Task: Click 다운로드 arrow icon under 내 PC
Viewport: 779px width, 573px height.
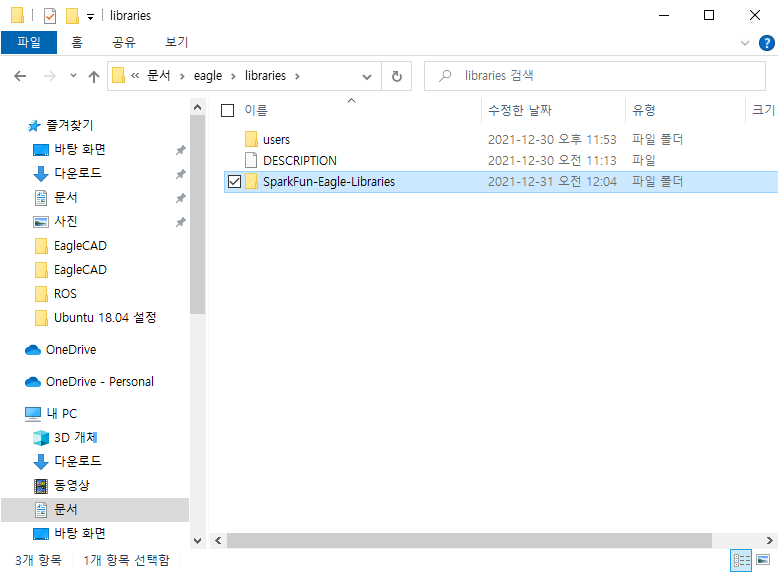Action: coord(41,462)
